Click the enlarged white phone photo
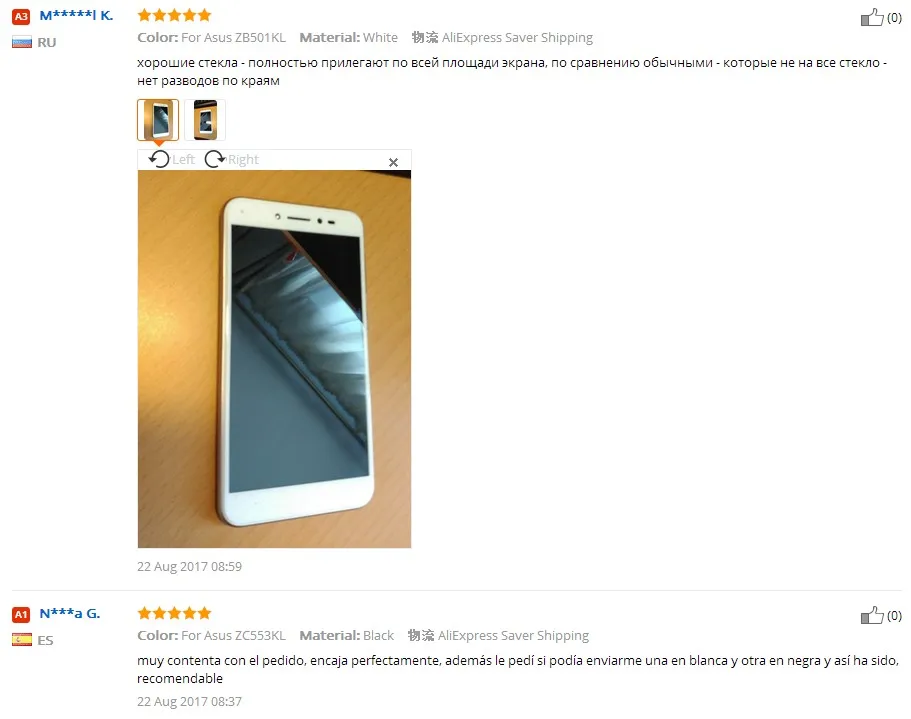 pos(274,359)
